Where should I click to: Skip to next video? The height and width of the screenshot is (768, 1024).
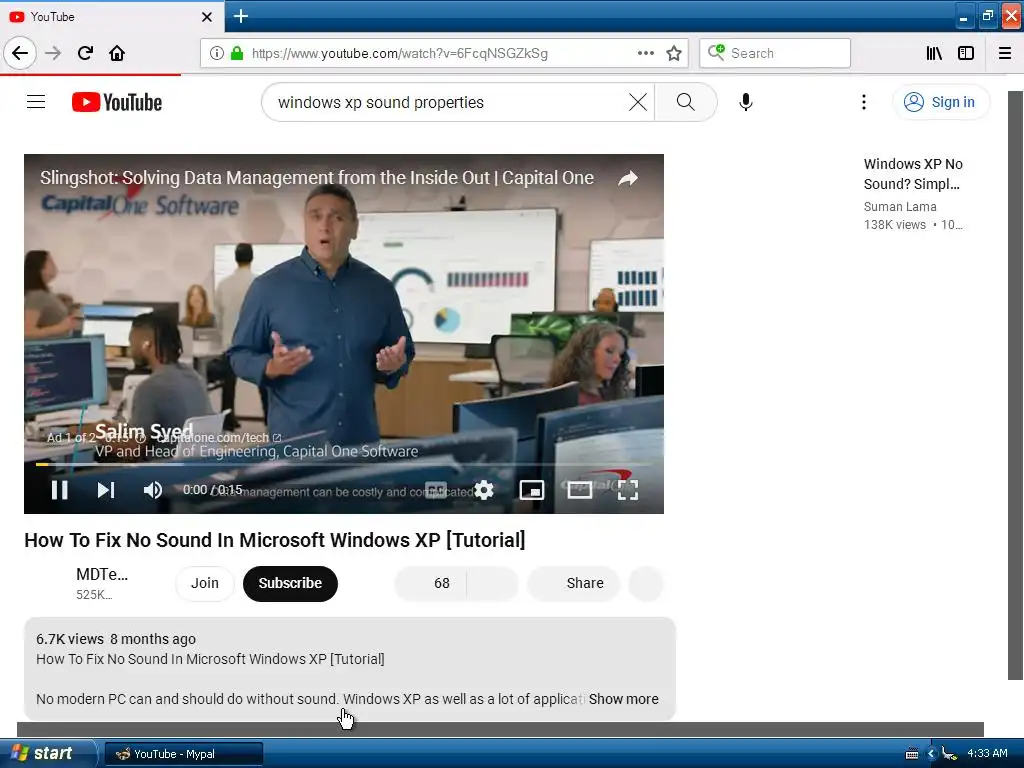pyautogui.click(x=106, y=490)
